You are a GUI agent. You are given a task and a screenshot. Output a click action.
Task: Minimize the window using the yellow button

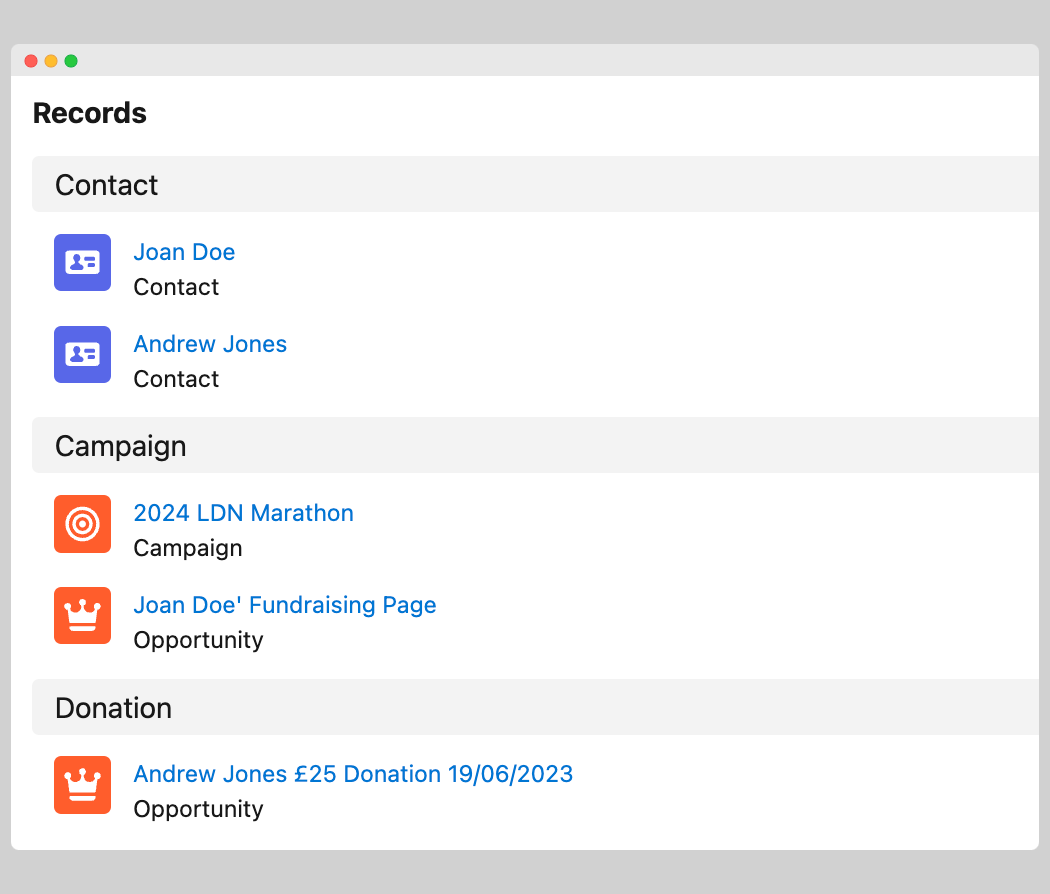coord(51,61)
